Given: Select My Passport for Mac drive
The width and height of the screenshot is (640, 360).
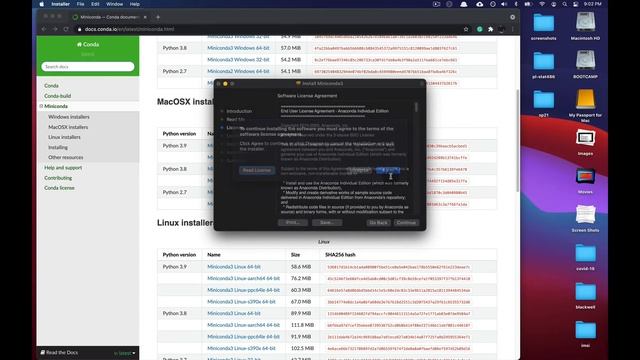Looking at the screenshot, I should [x=585, y=106].
